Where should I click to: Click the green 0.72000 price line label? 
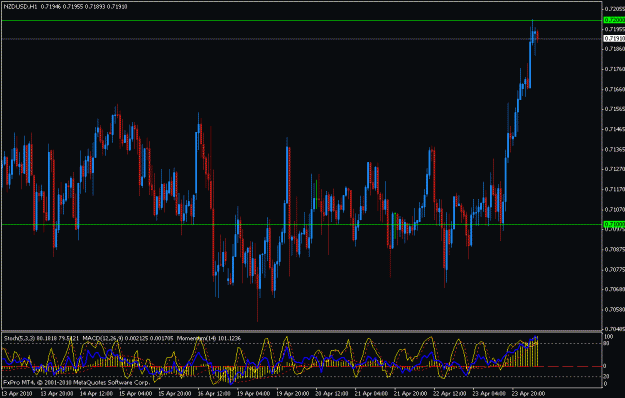click(x=614, y=20)
